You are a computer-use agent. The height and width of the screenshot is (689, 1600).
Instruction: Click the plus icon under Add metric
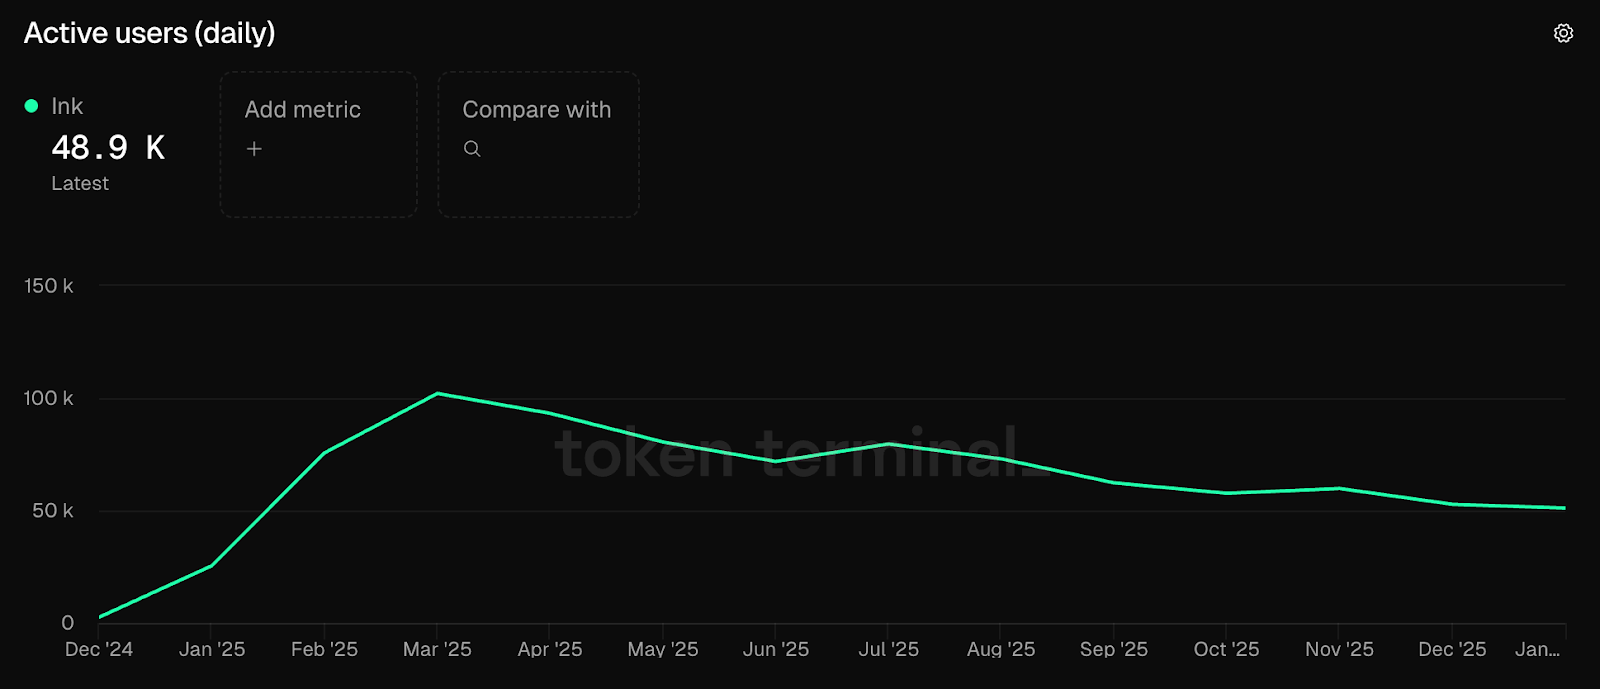click(254, 149)
